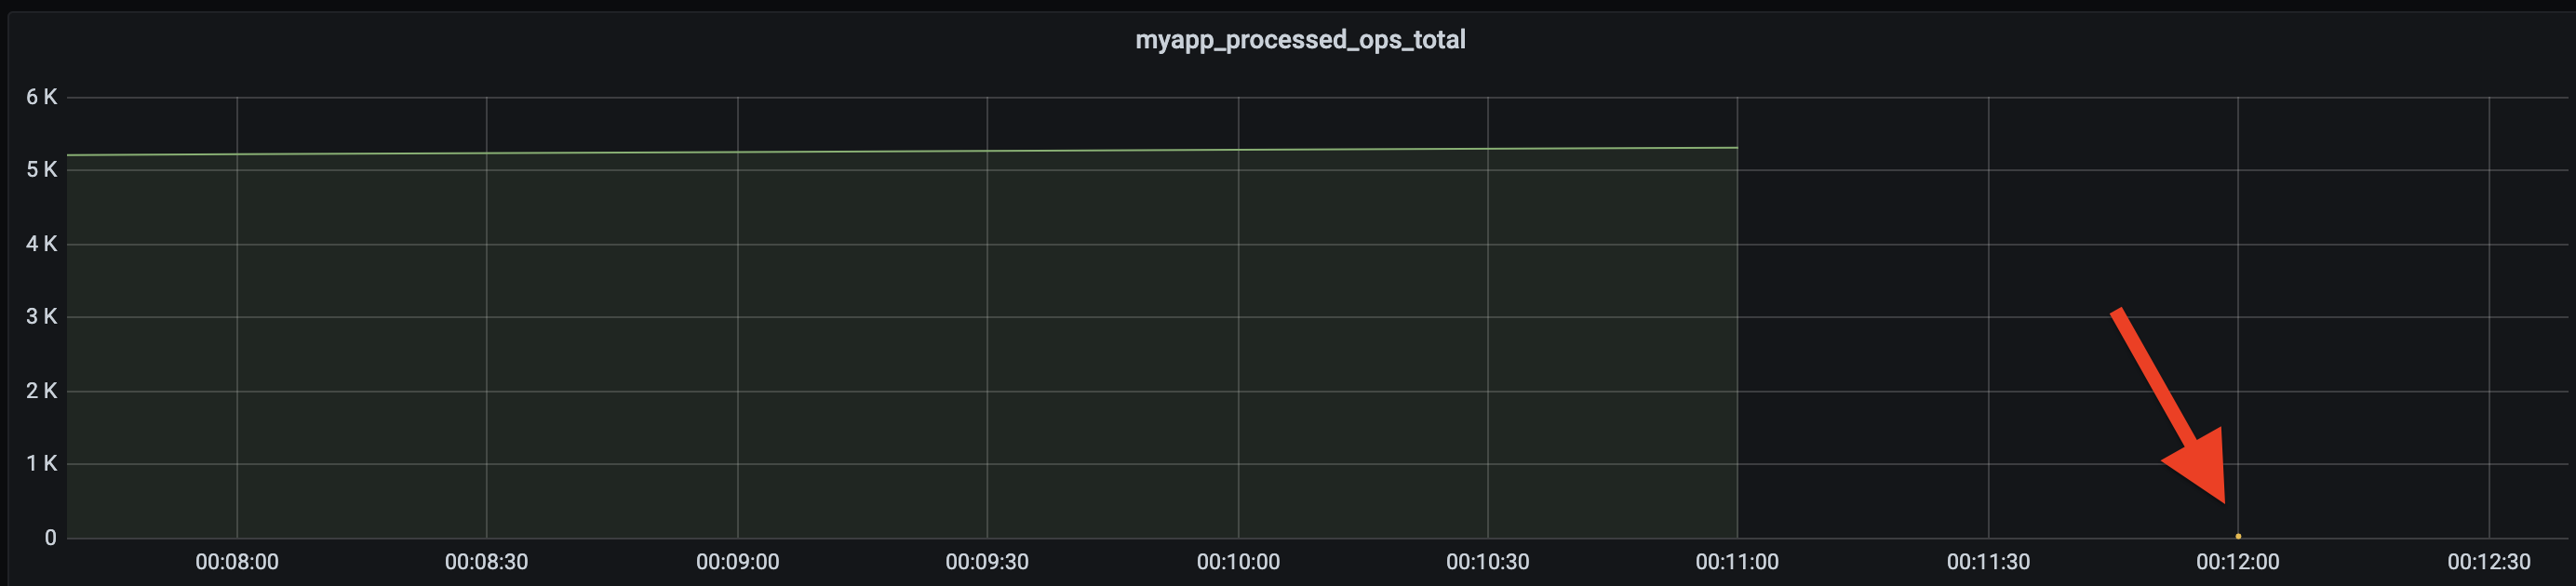Click the 00:12:00 time axis label

[2238, 562]
